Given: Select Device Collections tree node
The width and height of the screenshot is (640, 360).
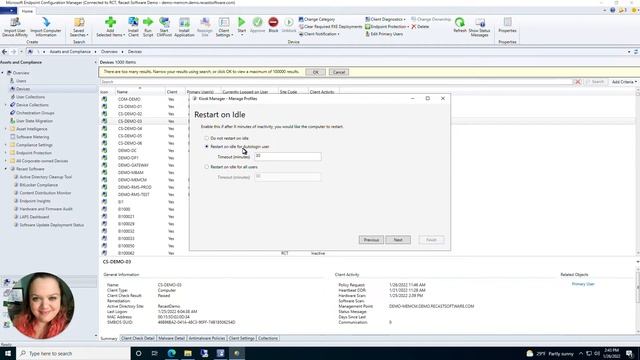Looking at the screenshot, I should [32, 105].
